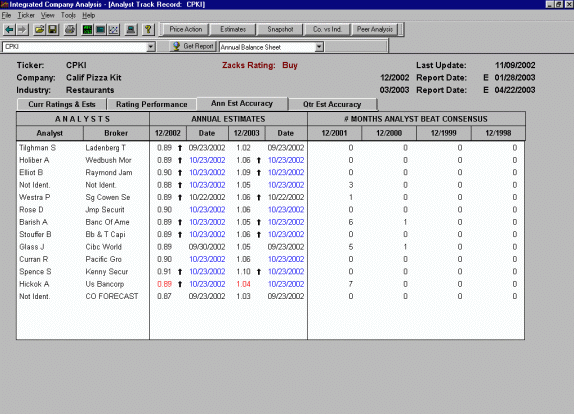Click the red 1.04 estimate value

(243, 284)
